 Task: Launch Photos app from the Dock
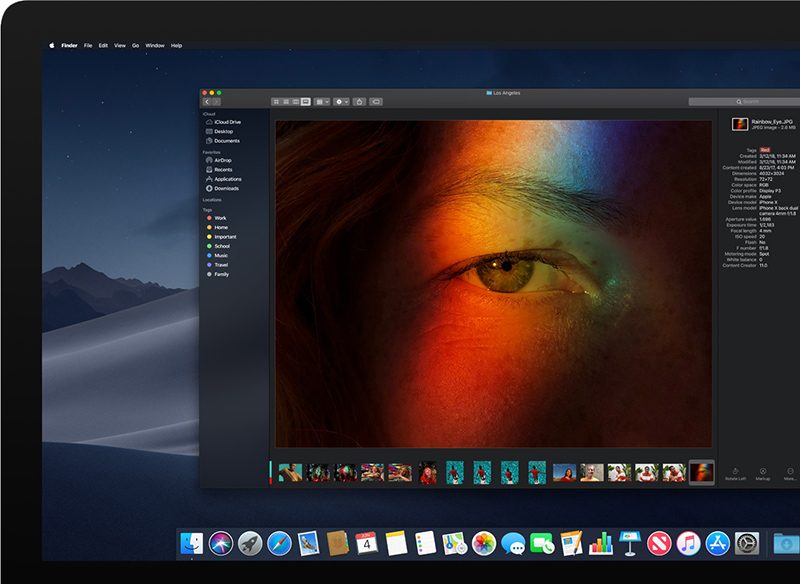[484, 543]
